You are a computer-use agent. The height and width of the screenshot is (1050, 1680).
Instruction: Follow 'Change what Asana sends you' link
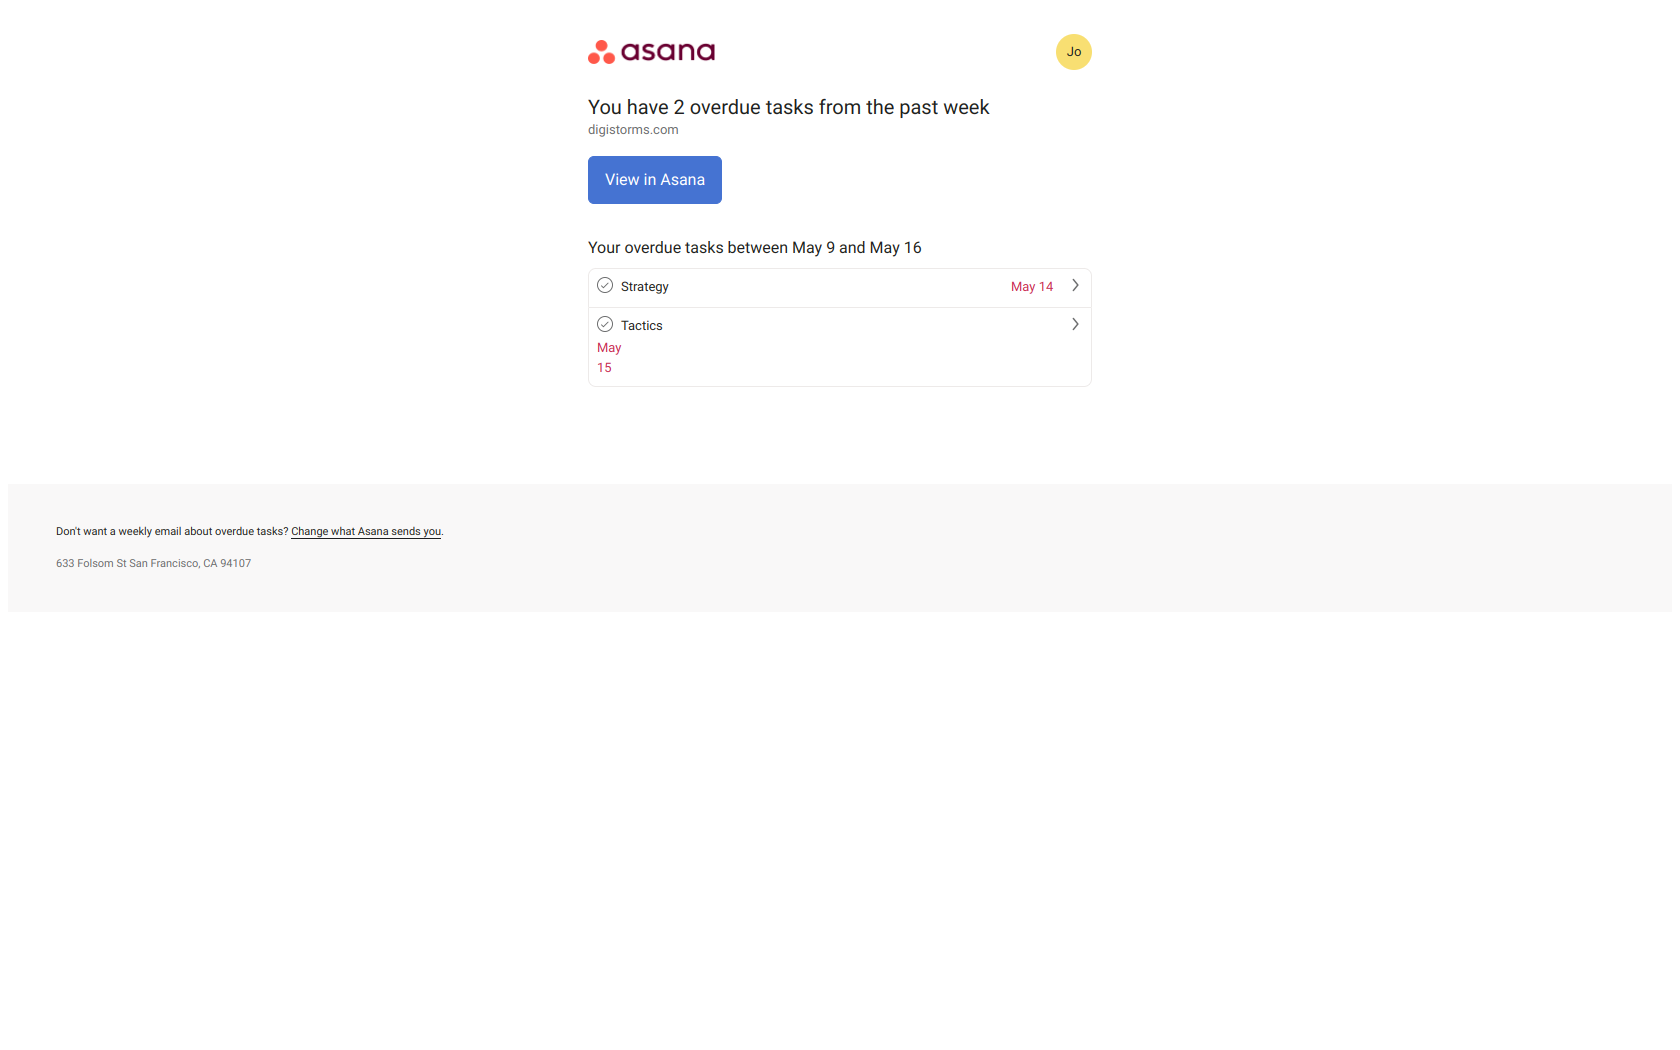click(366, 532)
